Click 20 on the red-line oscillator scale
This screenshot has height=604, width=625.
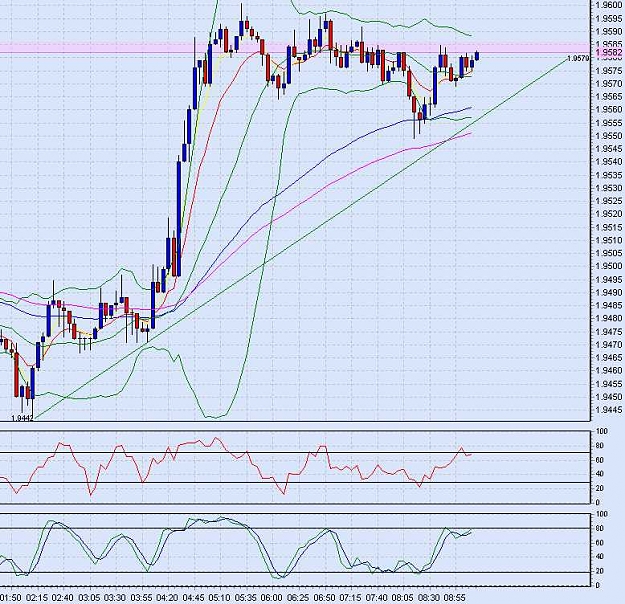tap(599, 488)
